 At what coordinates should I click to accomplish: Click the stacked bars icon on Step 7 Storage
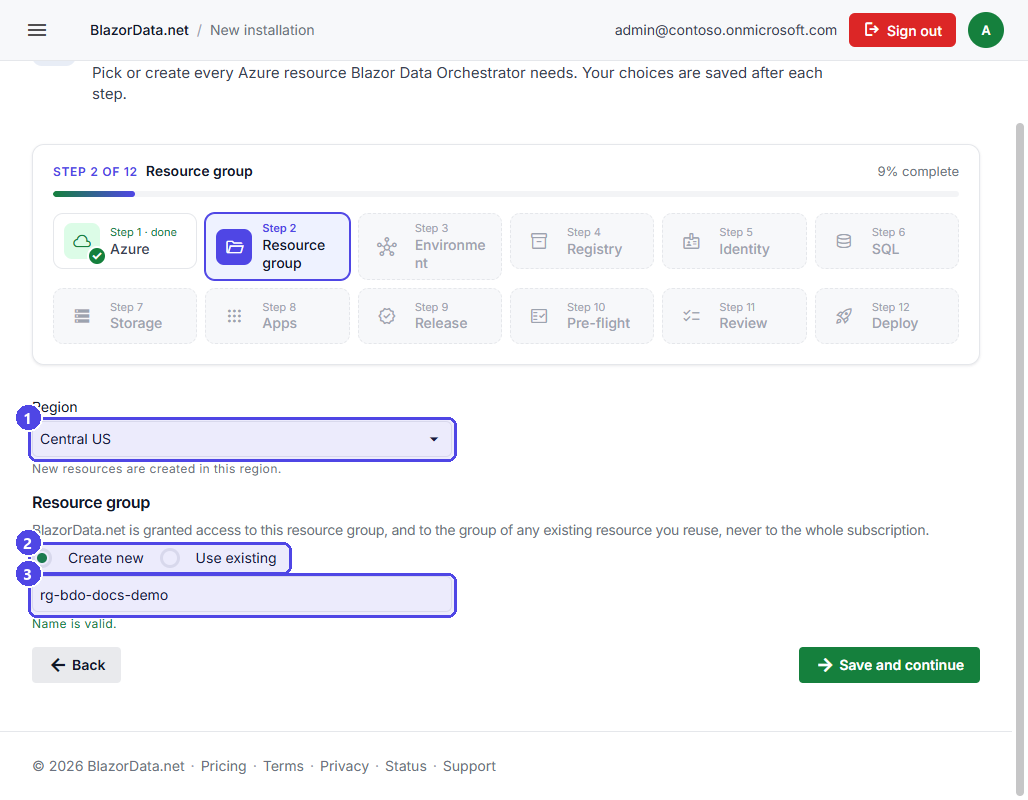82,316
